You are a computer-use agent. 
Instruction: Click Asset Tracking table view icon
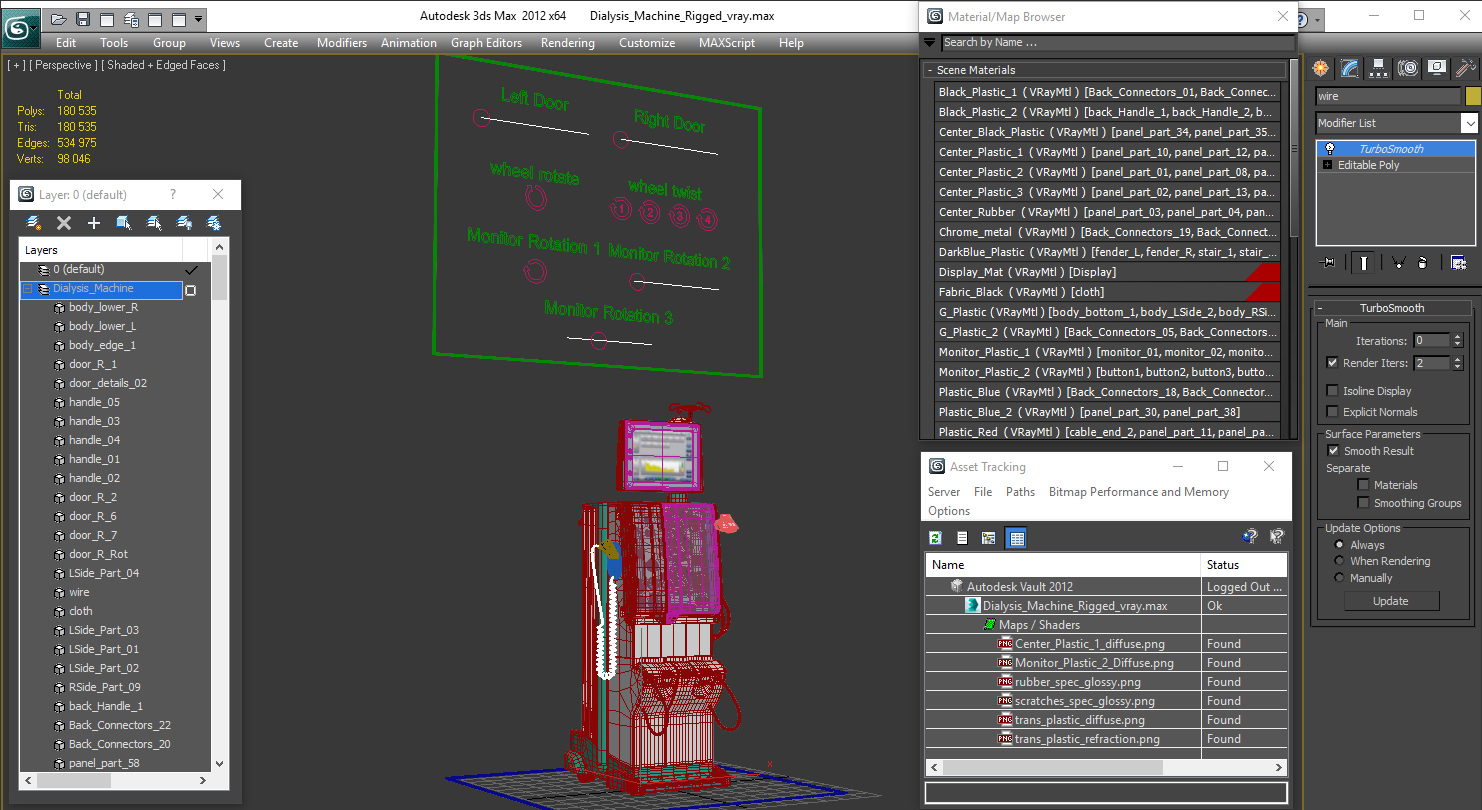click(1016, 538)
